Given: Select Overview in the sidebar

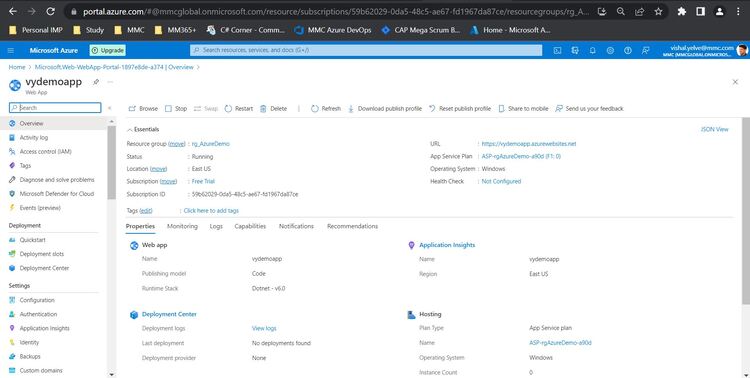Looking at the screenshot, I should [x=31, y=123].
